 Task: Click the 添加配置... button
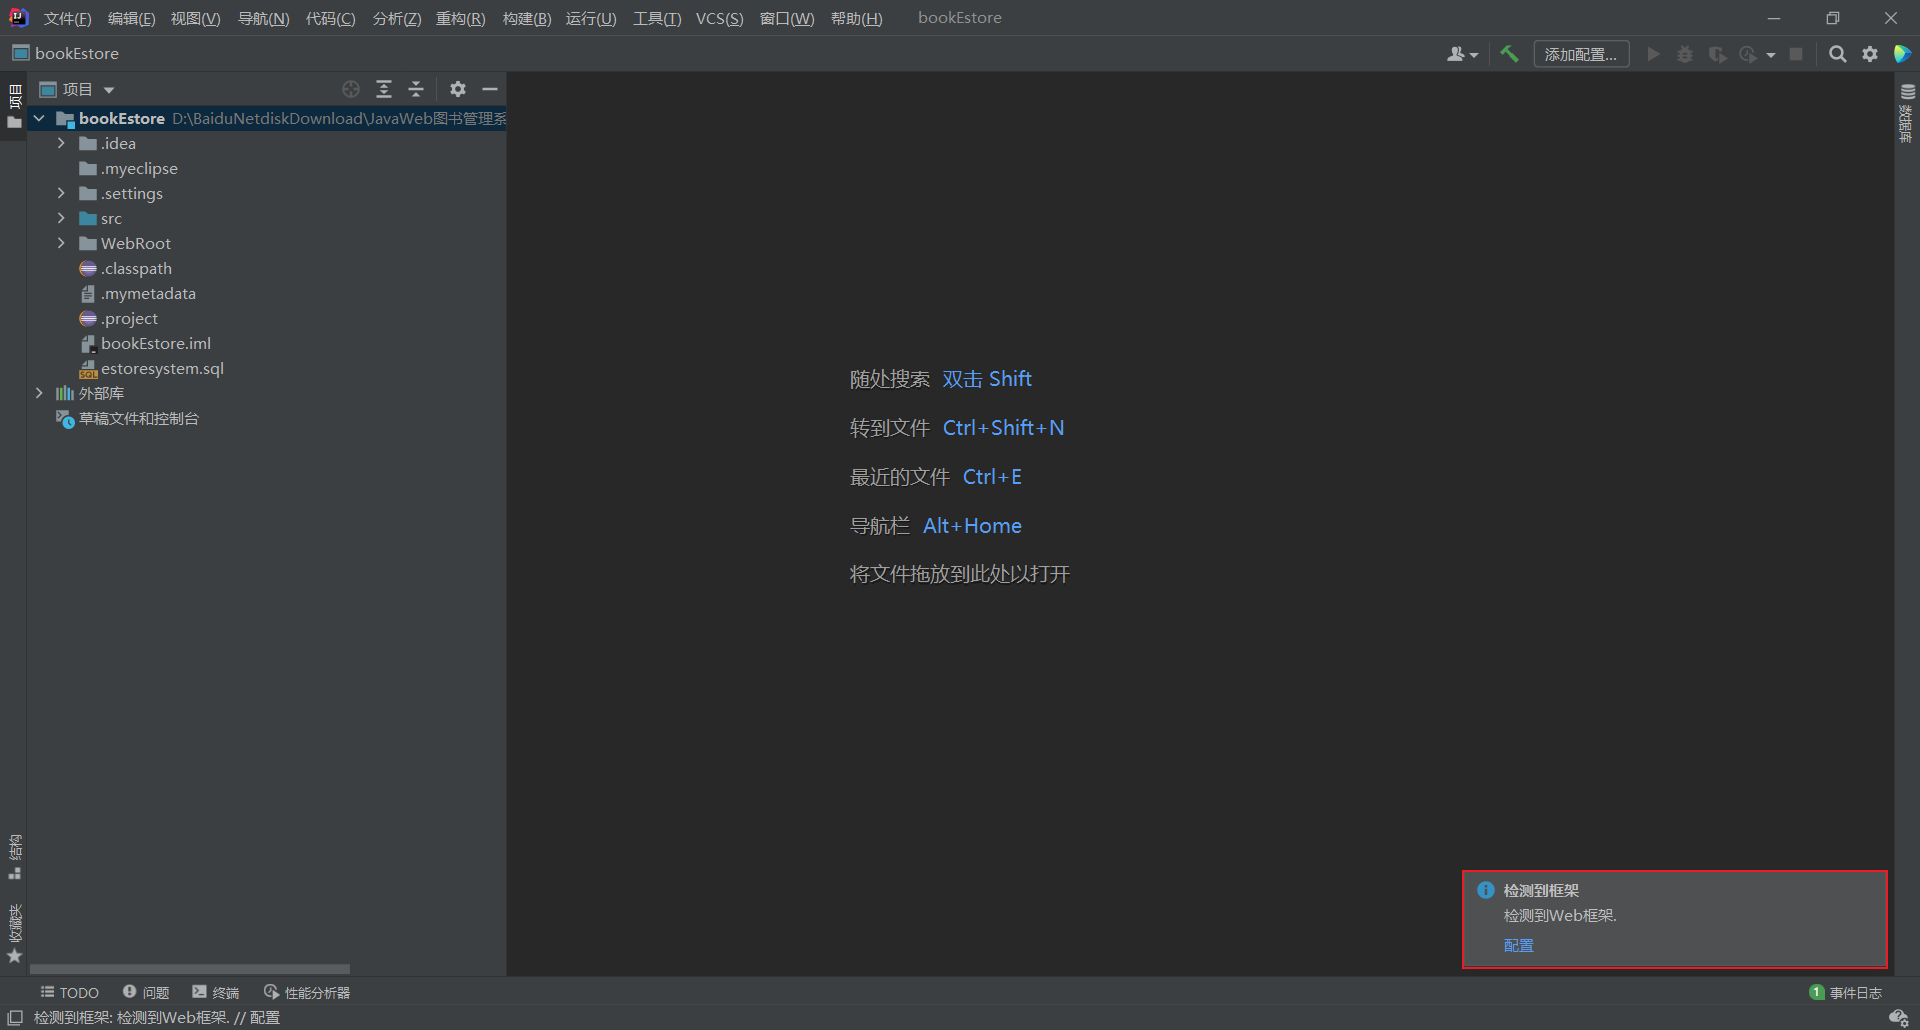point(1581,54)
